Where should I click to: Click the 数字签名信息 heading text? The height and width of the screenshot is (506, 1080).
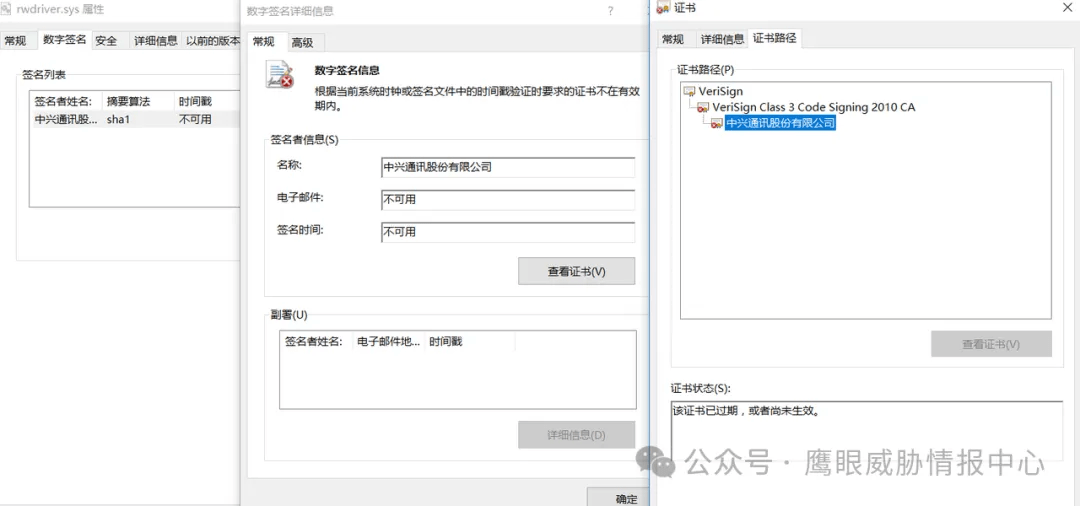(347, 70)
